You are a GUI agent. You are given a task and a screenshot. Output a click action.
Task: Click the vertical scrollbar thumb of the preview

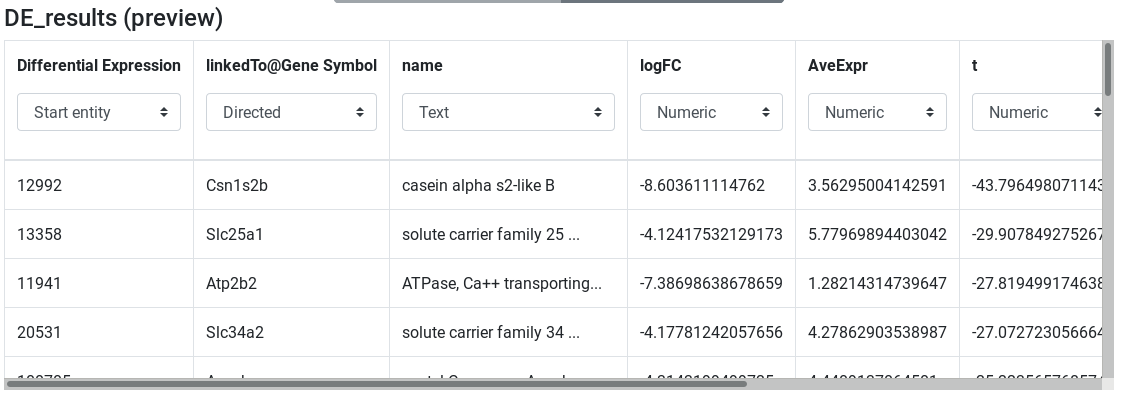tap(1108, 69)
